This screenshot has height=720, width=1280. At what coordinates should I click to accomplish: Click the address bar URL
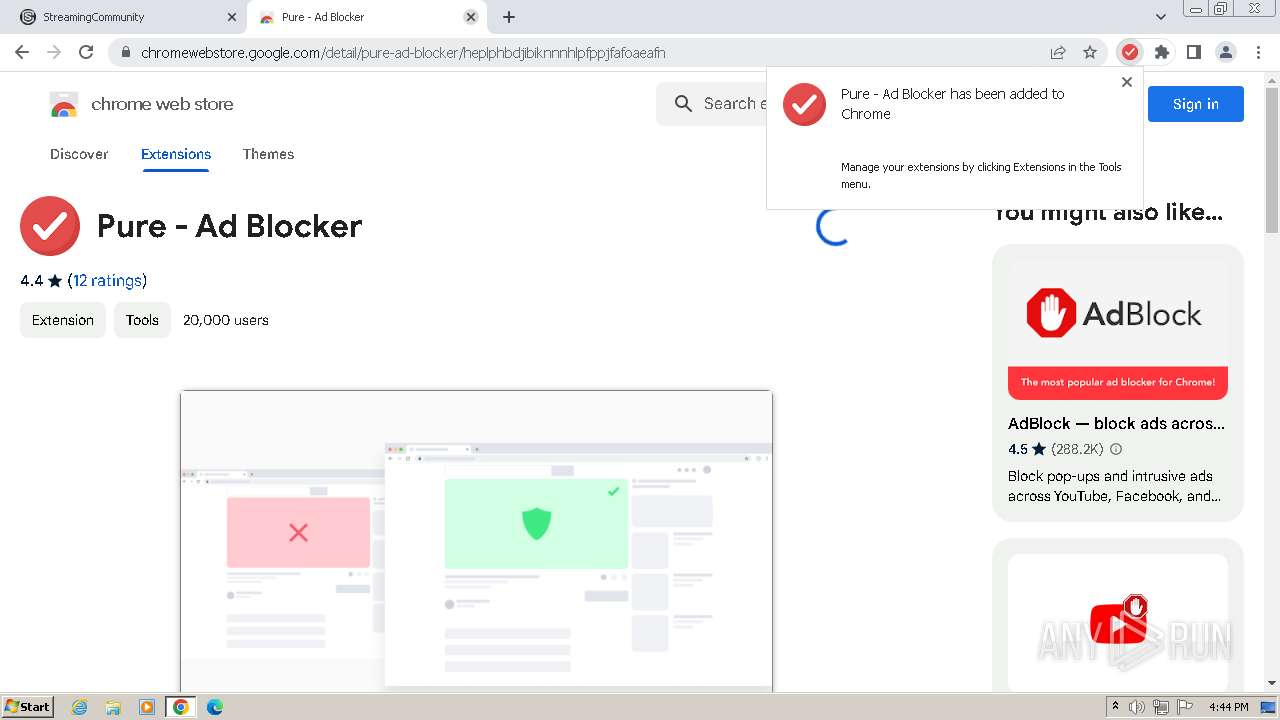(403, 53)
